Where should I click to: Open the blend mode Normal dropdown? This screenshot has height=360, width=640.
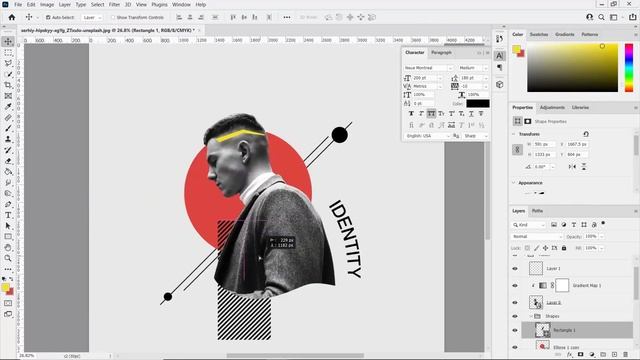point(537,237)
